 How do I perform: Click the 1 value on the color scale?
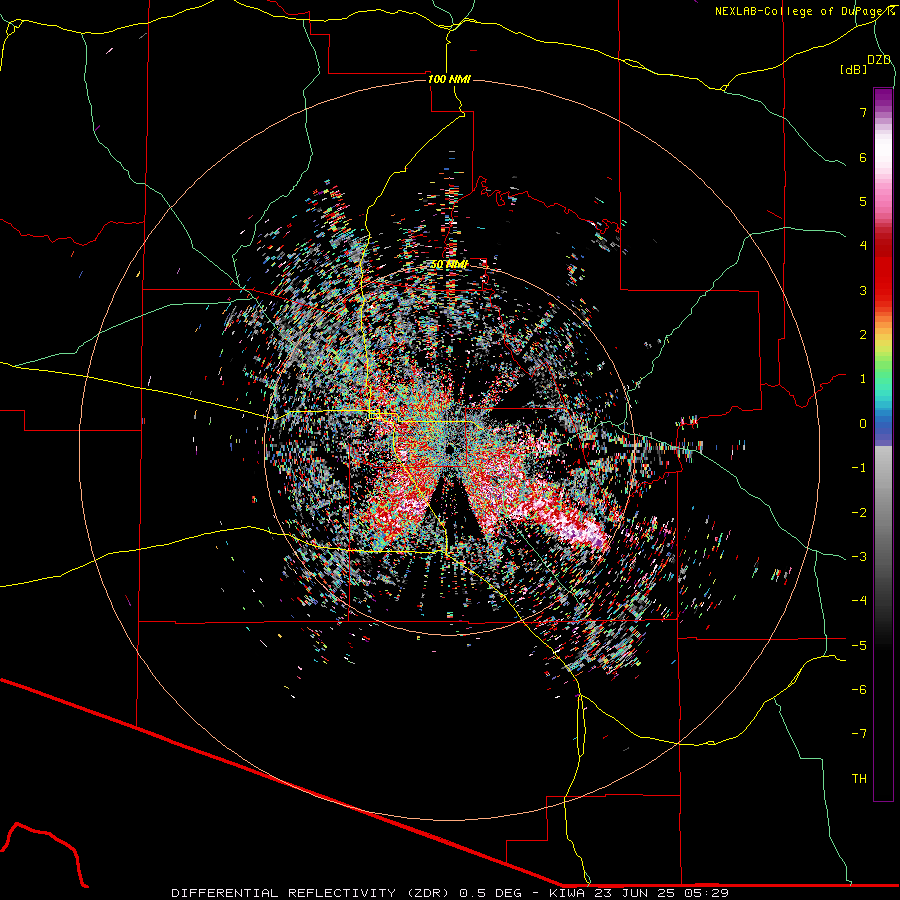(863, 379)
